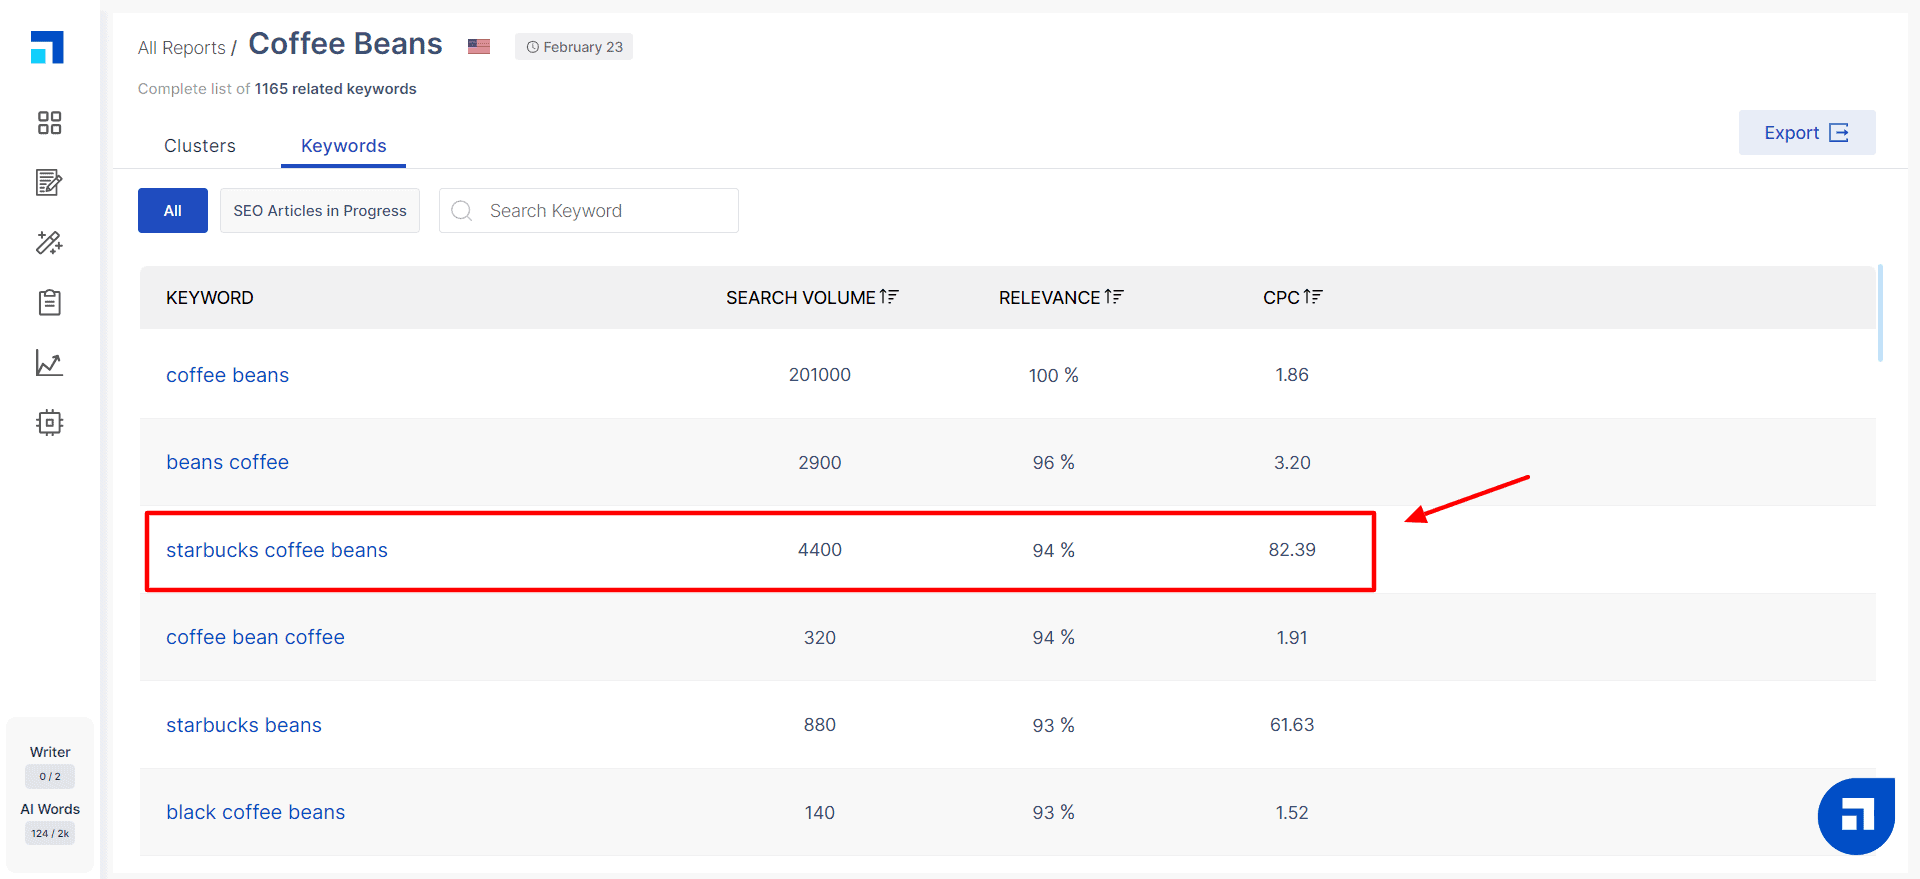The width and height of the screenshot is (1920, 879).
Task: Select the magic wand AI tool icon
Action: coord(49,243)
